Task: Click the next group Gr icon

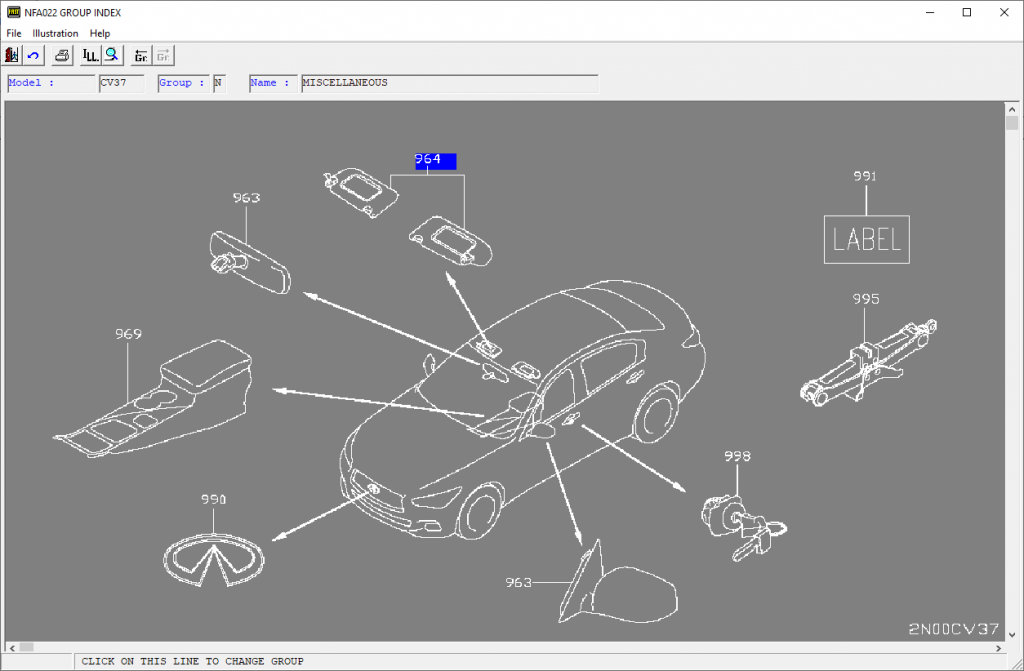Action: pos(162,55)
